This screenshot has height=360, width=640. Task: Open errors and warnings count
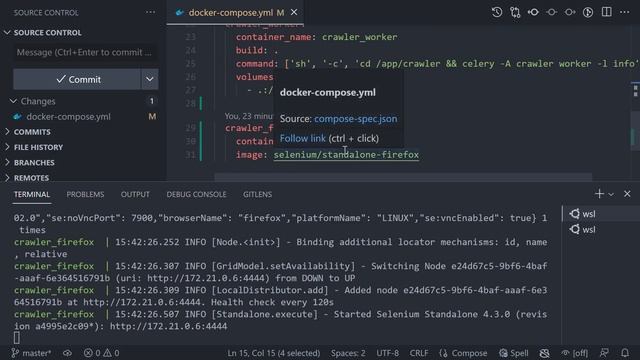click(x=102, y=353)
